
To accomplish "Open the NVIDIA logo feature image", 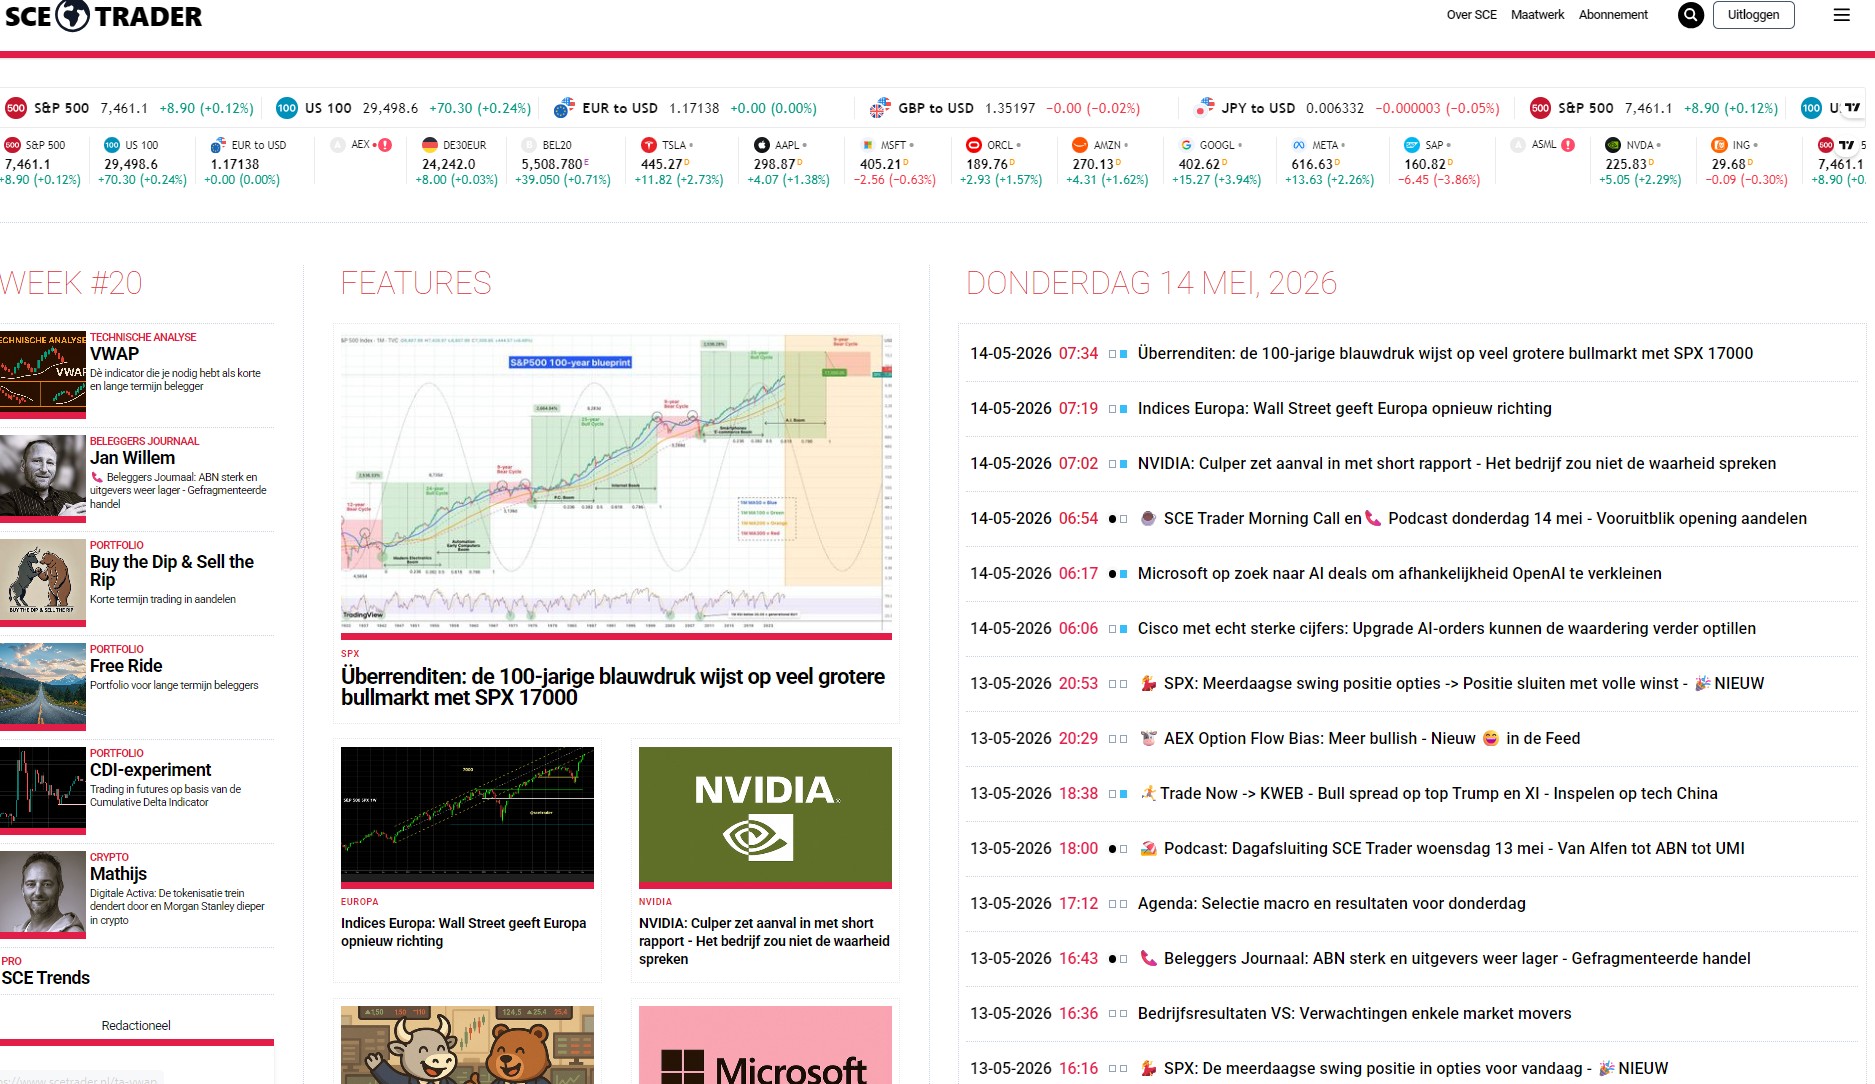I will click(765, 817).
